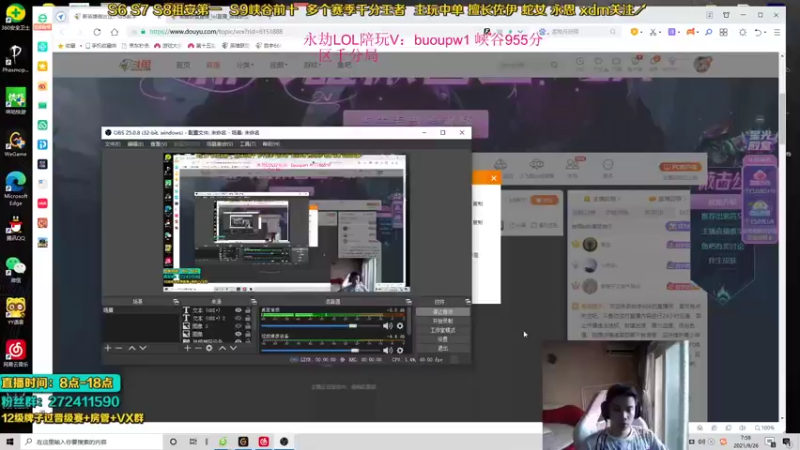Screen dimensions: 800x450
Task: Open 网易云音乐 desktop shortcut
Action: (16, 354)
